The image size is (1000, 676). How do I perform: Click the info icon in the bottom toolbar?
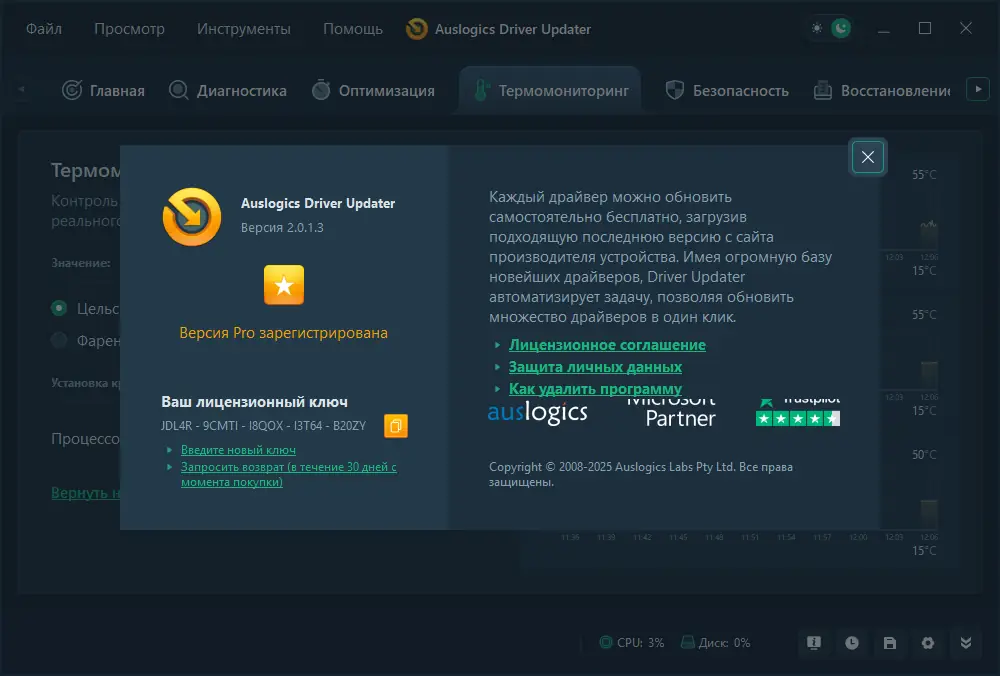click(814, 643)
